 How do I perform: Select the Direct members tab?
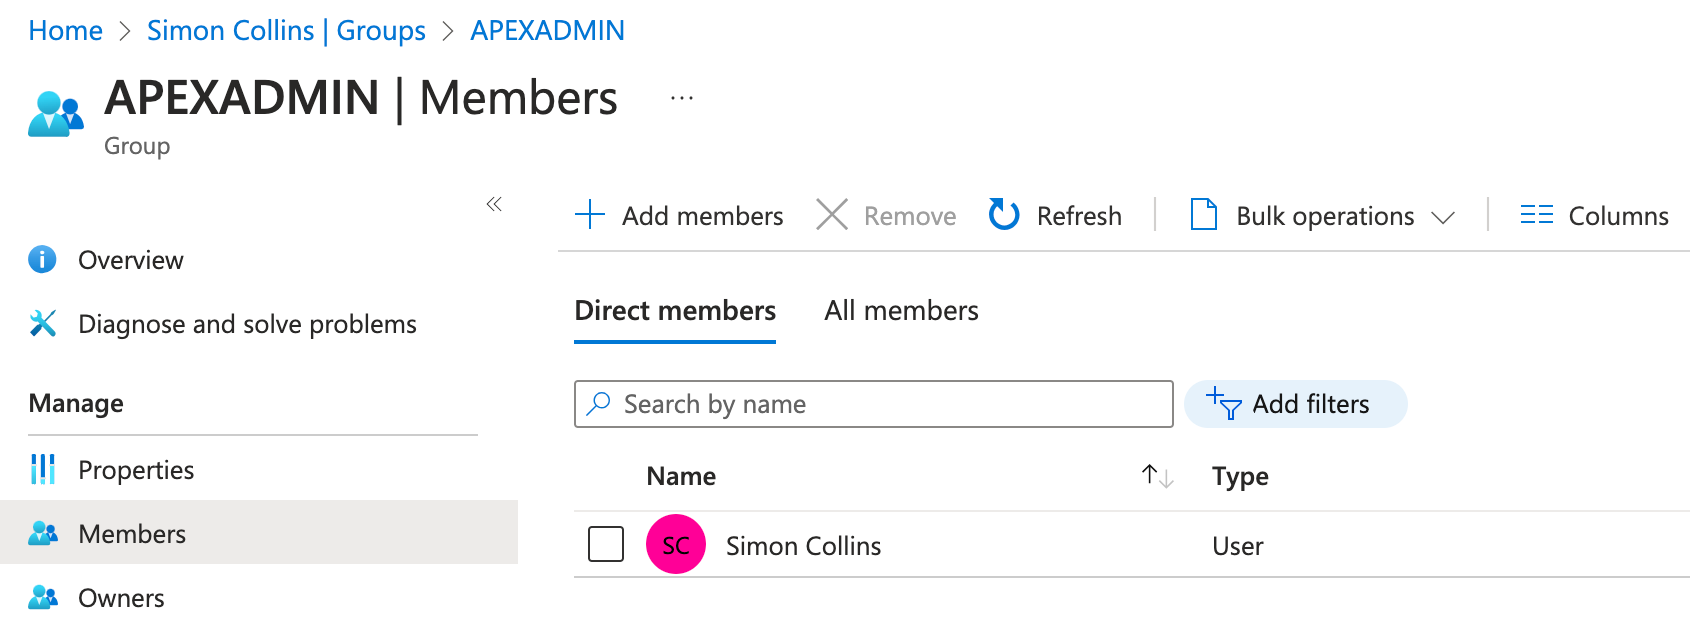click(x=675, y=310)
